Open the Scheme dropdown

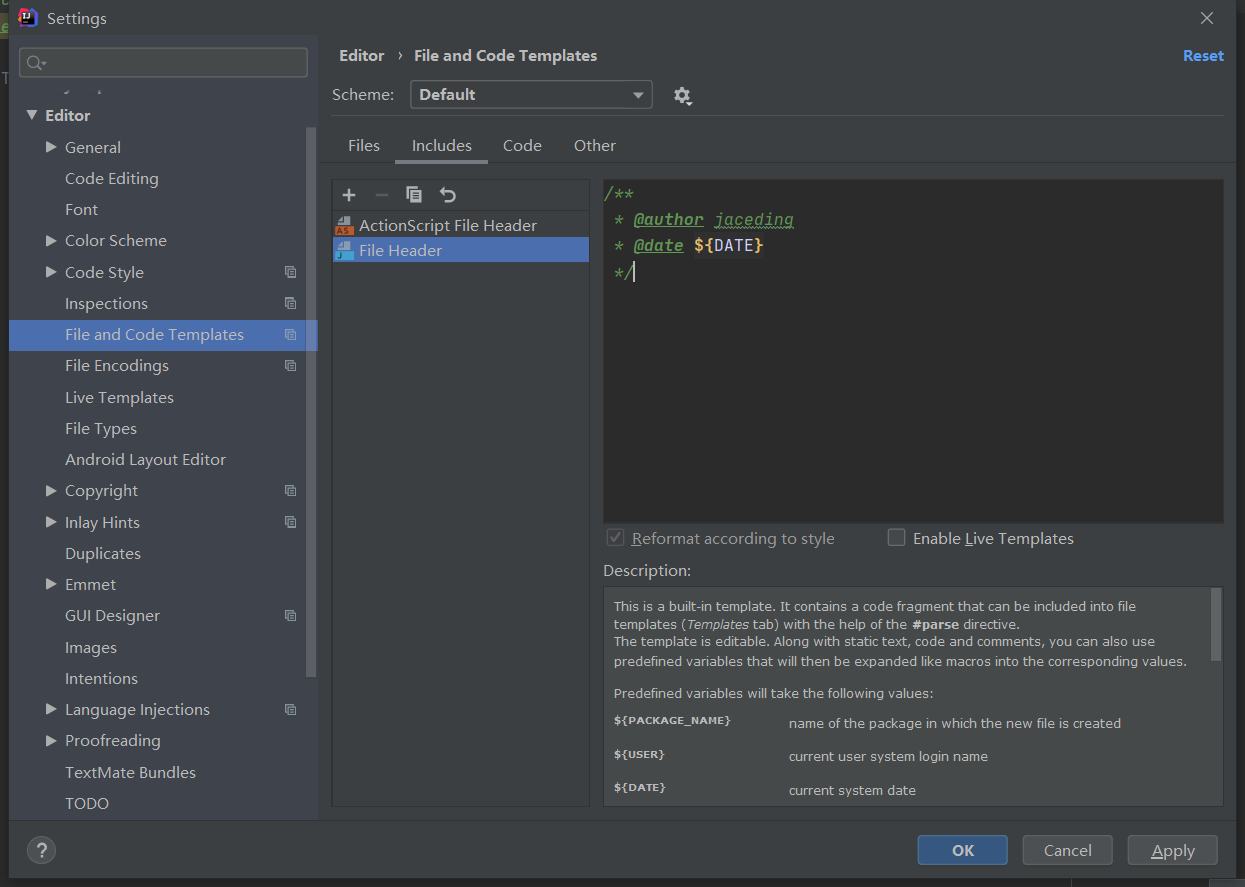pyautogui.click(x=531, y=95)
